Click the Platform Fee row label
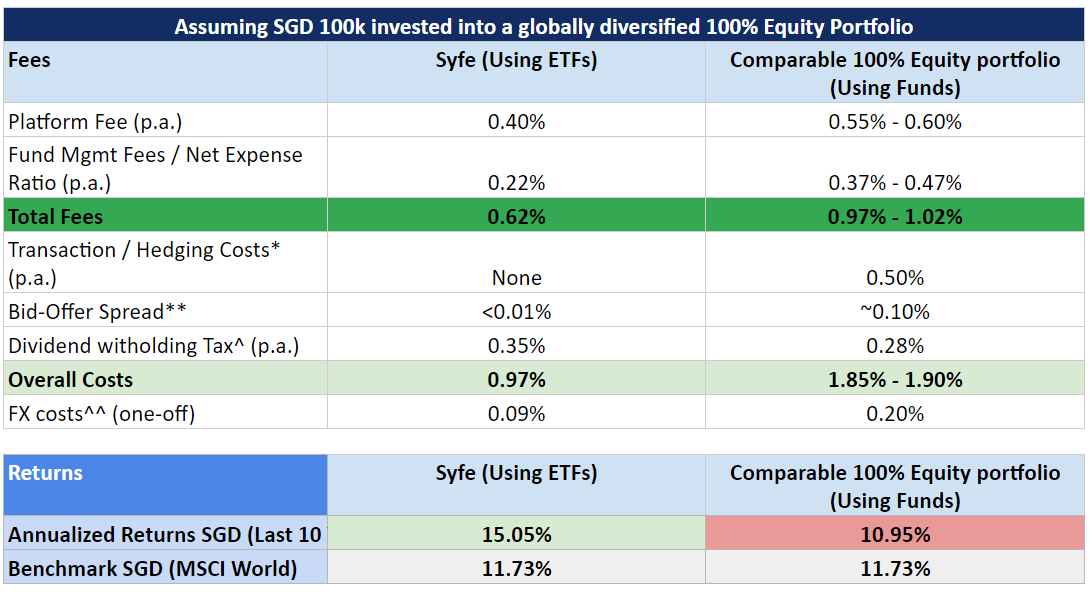The image size is (1092, 595). pyautogui.click(x=86, y=120)
